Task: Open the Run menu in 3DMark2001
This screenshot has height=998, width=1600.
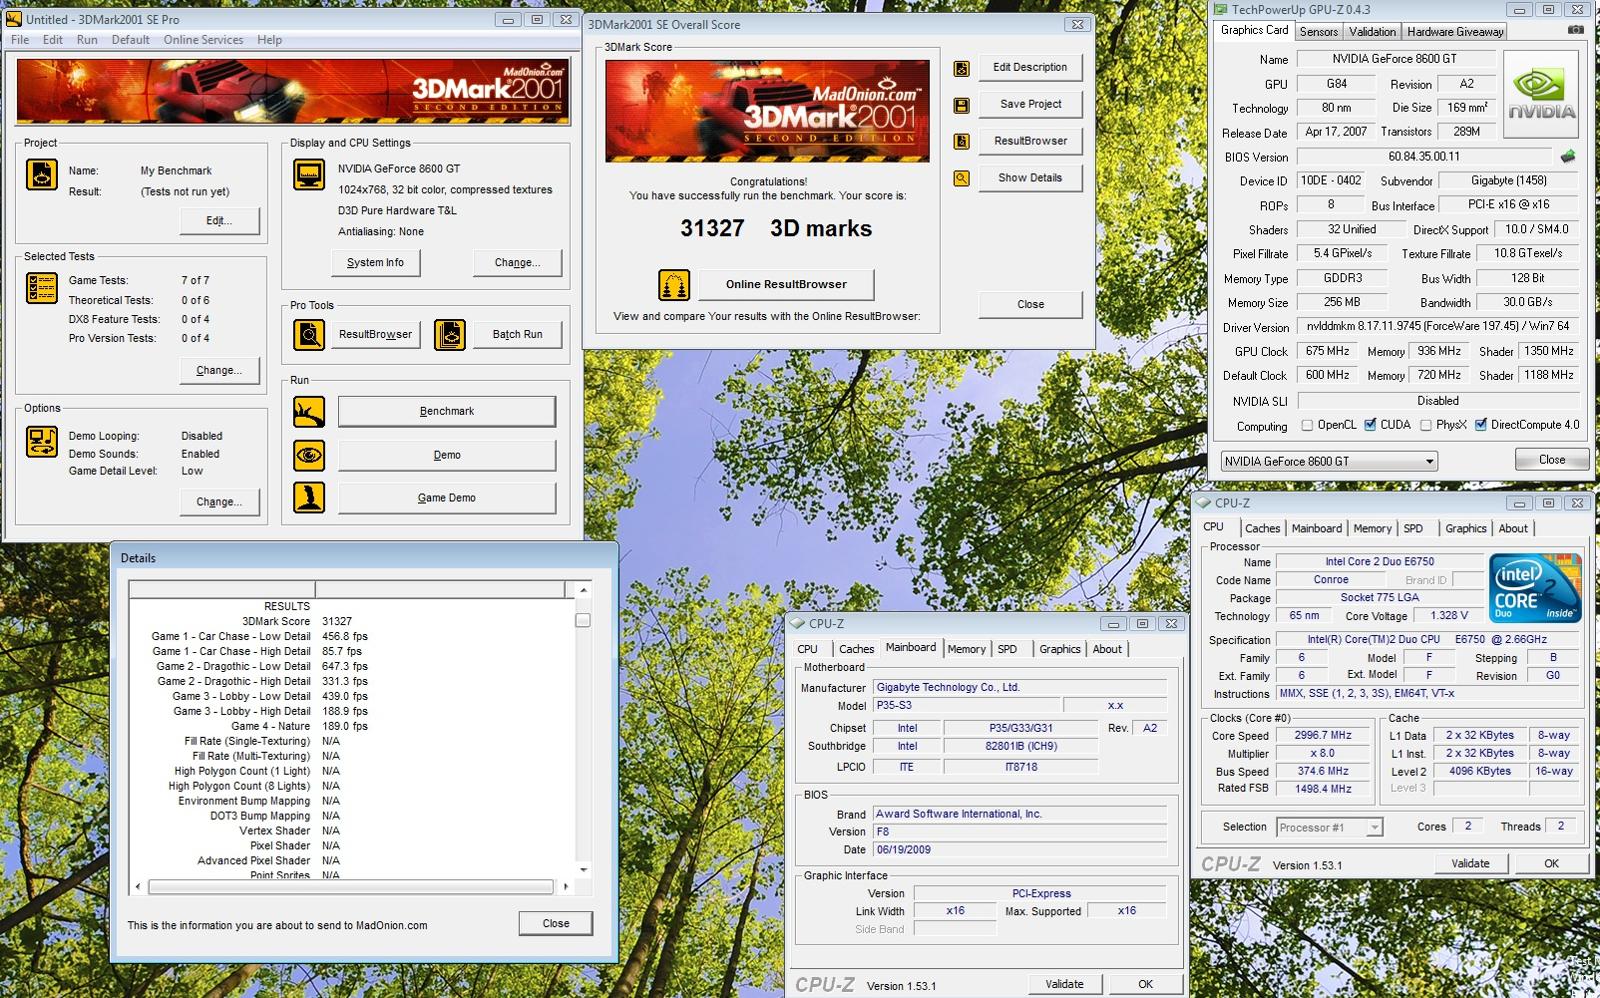Action: [87, 40]
